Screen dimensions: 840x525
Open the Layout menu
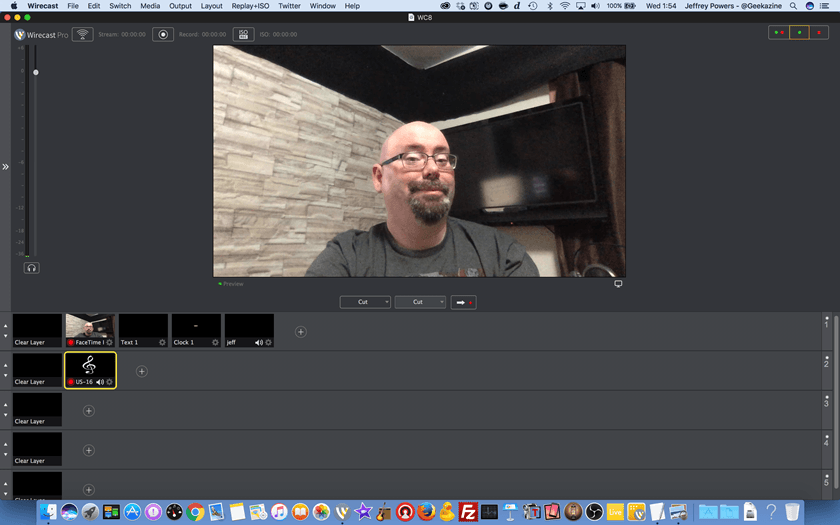pos(212,6)
